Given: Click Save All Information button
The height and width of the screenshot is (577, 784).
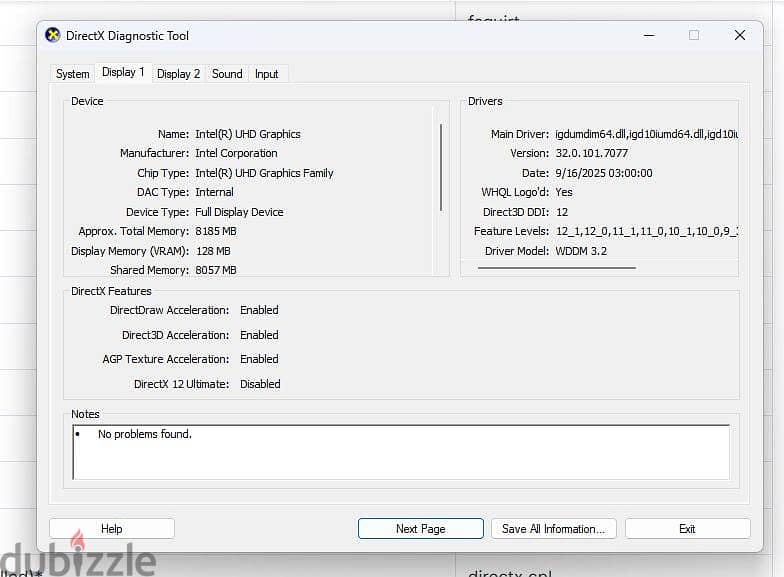Looking at the screenshot, I should (554, 528).
